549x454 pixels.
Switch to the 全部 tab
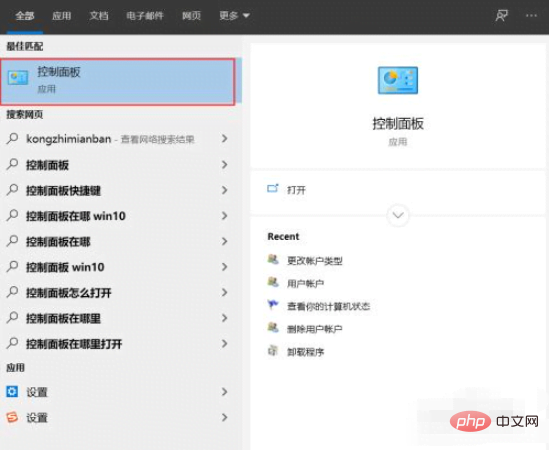(x=25, y=16)
